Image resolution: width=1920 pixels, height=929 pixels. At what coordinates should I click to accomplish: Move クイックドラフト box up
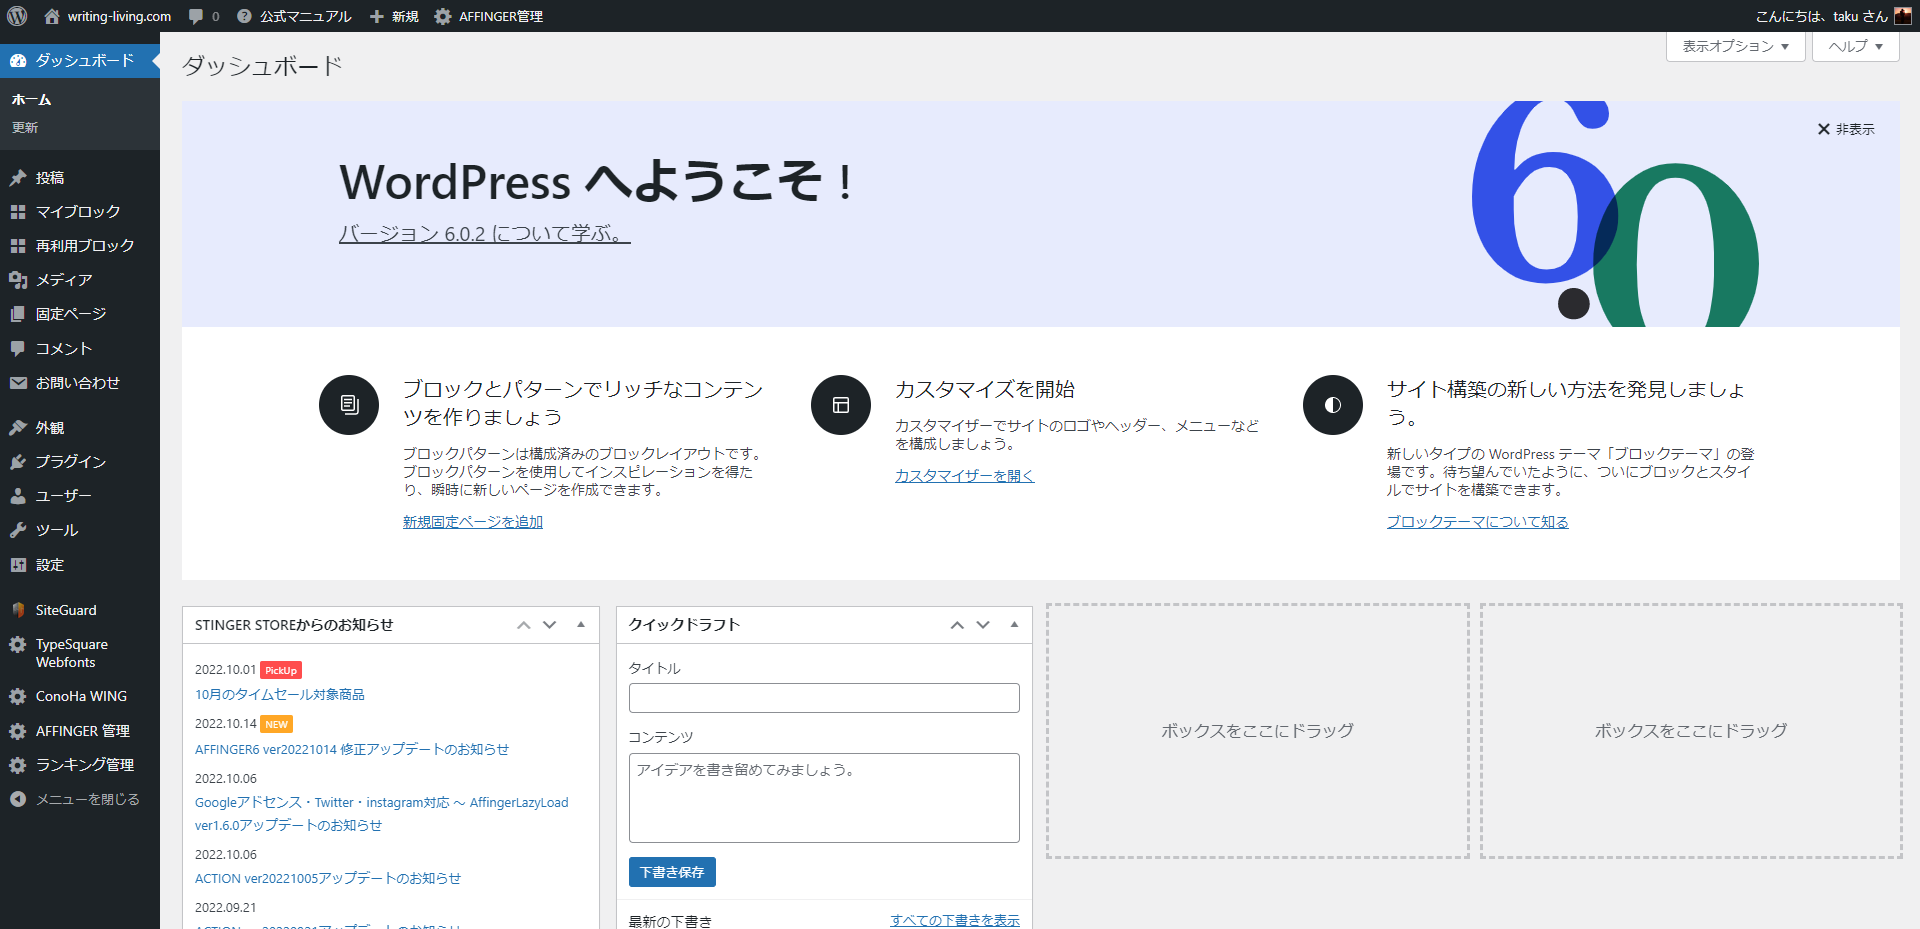[x=957, y=625]
